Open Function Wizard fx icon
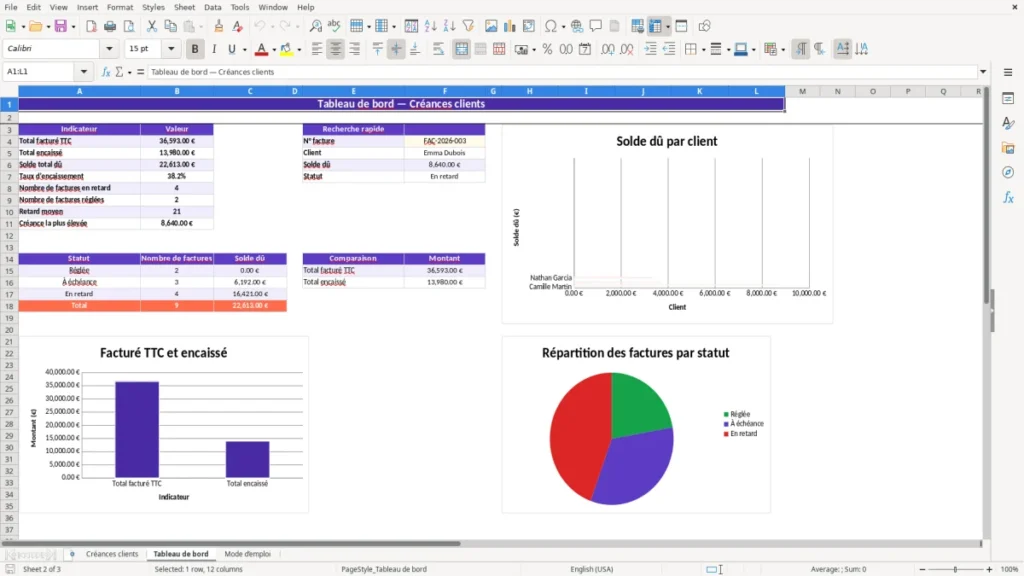The width and height of the screenshot is (1024, 576). click(106, 72)
